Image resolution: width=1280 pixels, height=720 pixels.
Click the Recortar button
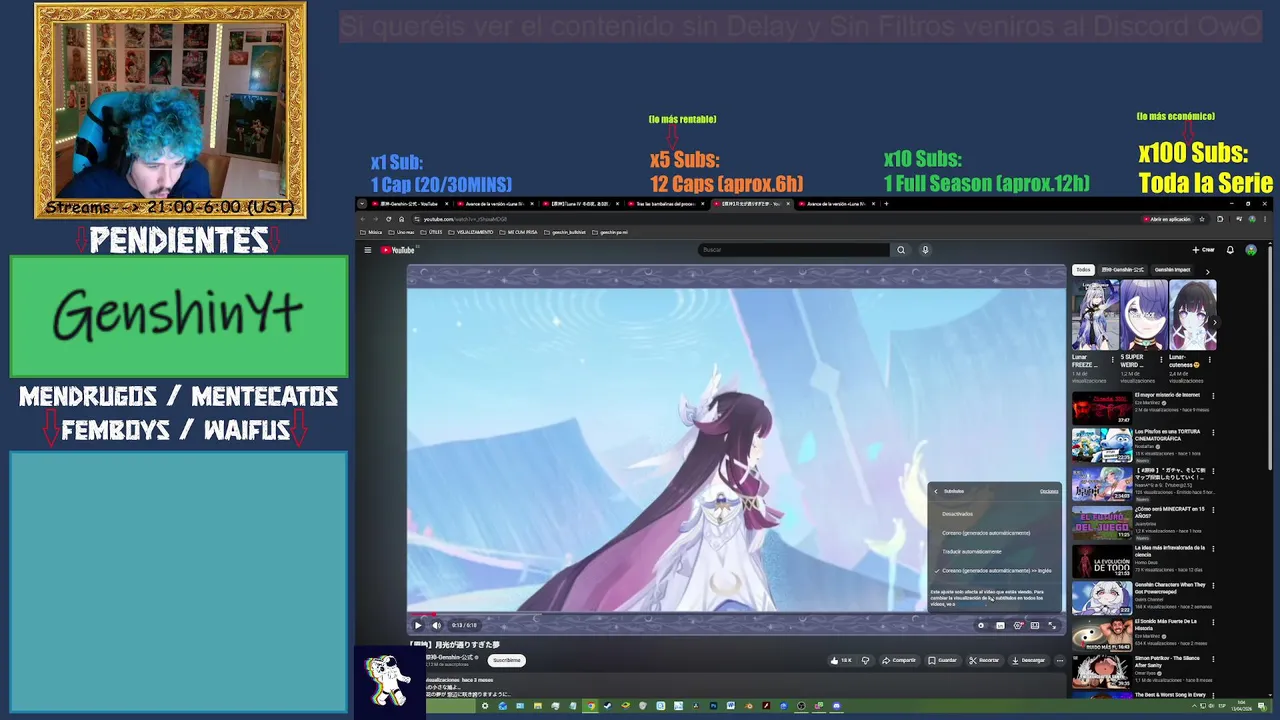click(984, 660)
